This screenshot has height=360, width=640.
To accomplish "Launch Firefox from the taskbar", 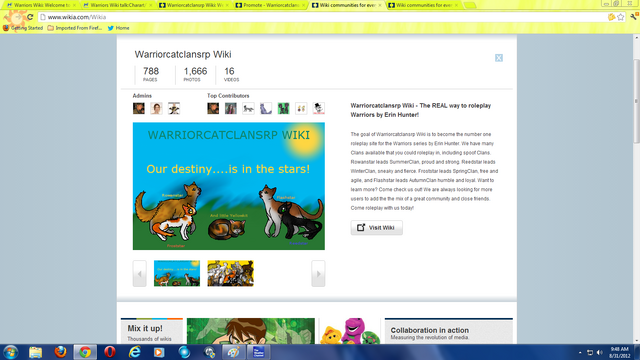I will point(60,352).
